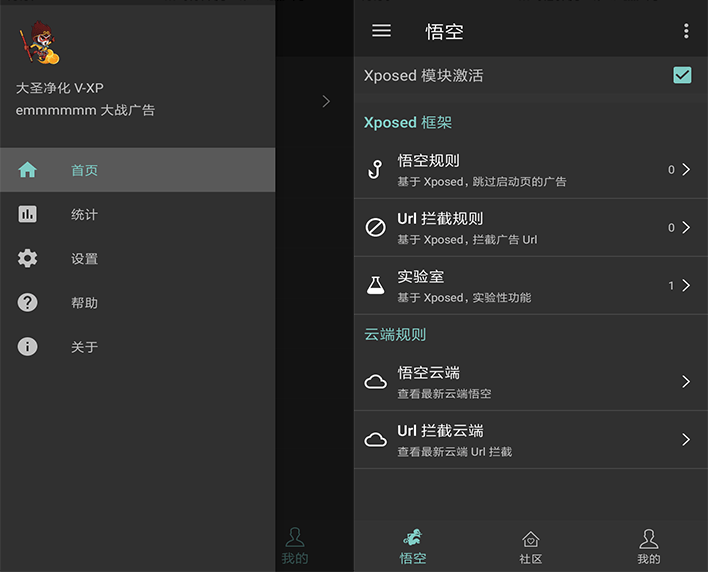Viewport: 708px width, 572px height.
Task: Click the 悟空 title in the top header
Action: click(444, 32)
